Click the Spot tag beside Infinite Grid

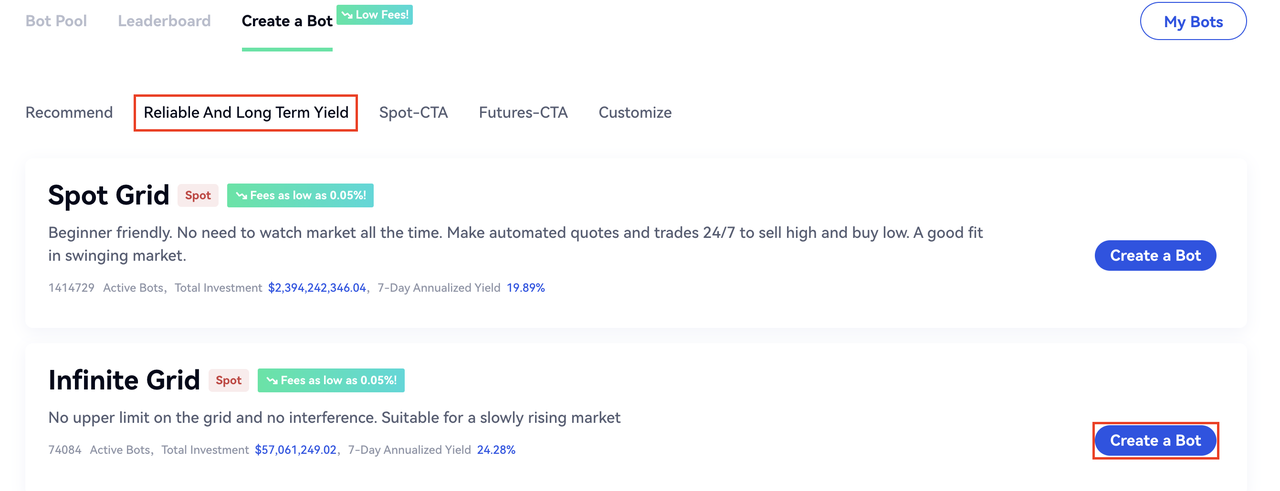229,380
